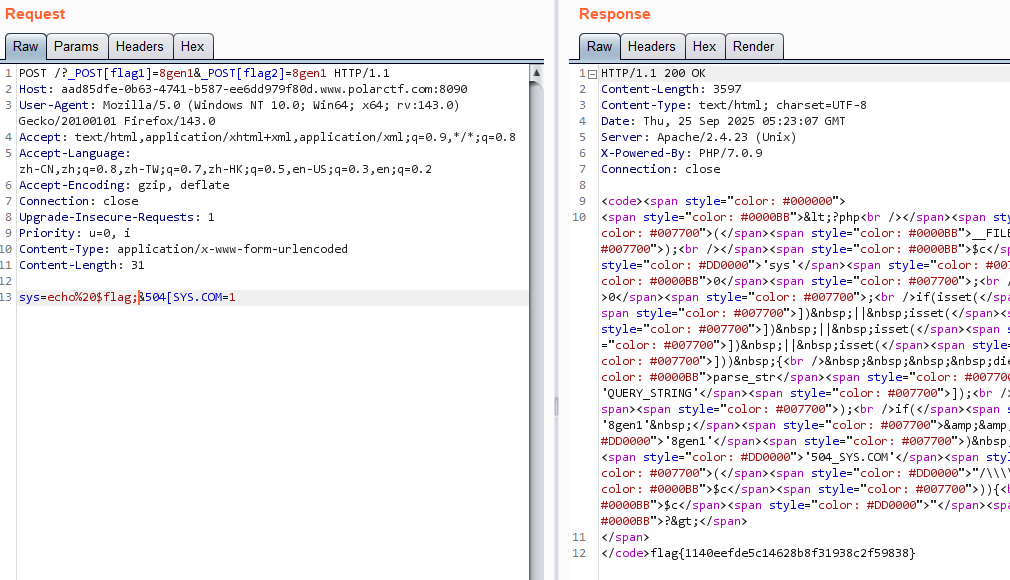This screenshot has width=1010, height=580.
Task: Click the Content-Type request header line
Action: (x=183, y=249)
